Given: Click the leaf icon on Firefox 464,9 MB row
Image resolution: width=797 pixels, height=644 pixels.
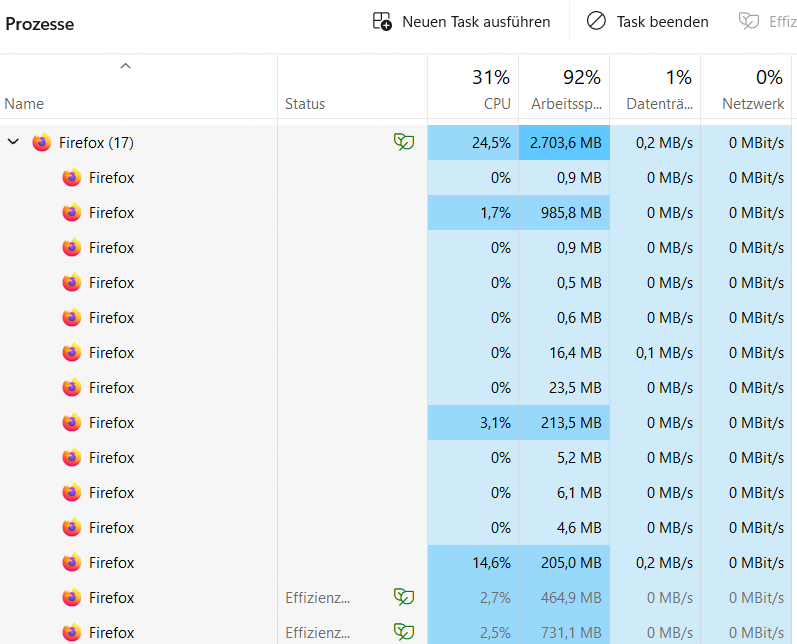Looking at the screenshot, I should 404,597.
